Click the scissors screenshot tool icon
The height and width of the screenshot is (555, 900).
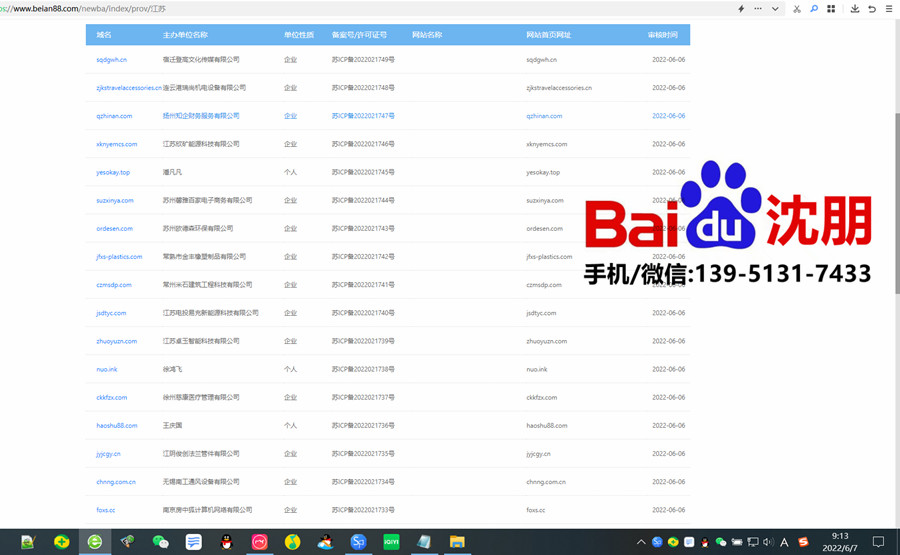click(797, 9)
